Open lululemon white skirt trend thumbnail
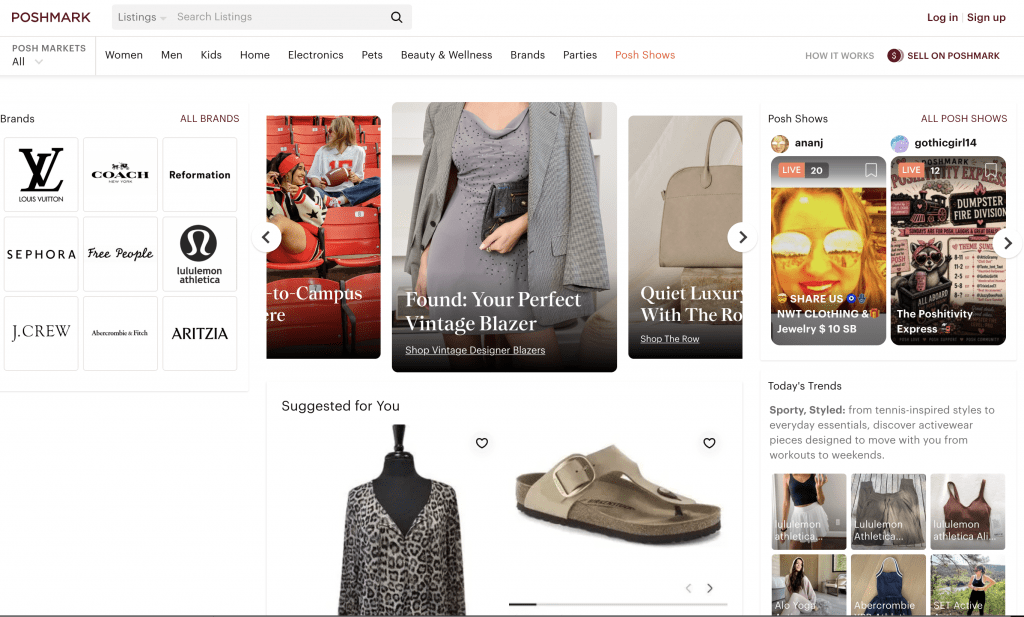The image size is (1024, 617). click(809, 511)
